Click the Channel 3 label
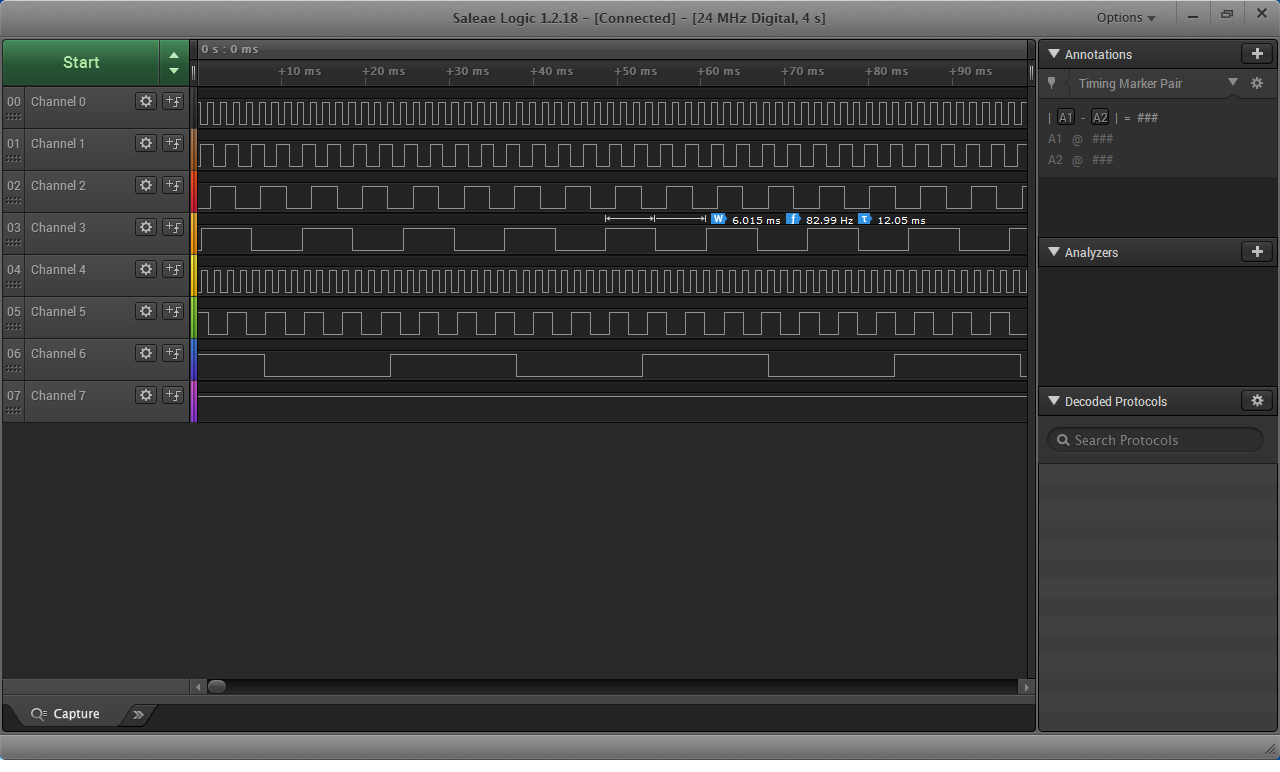Screen dimensions: 1280x772 [x=58, y=227]
